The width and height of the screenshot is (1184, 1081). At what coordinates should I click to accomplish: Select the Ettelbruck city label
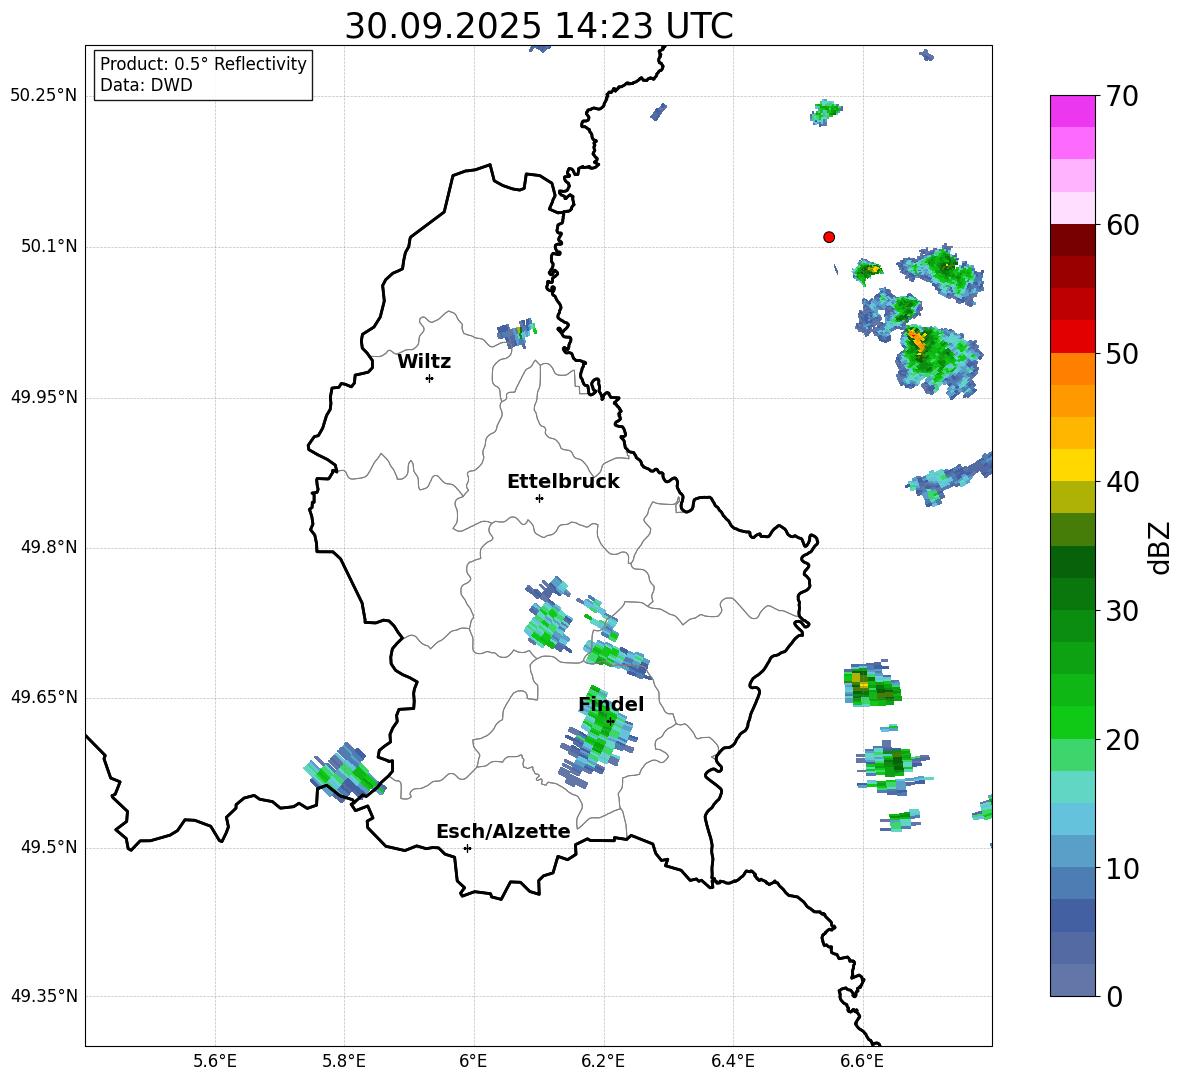[x=563, y=481]
